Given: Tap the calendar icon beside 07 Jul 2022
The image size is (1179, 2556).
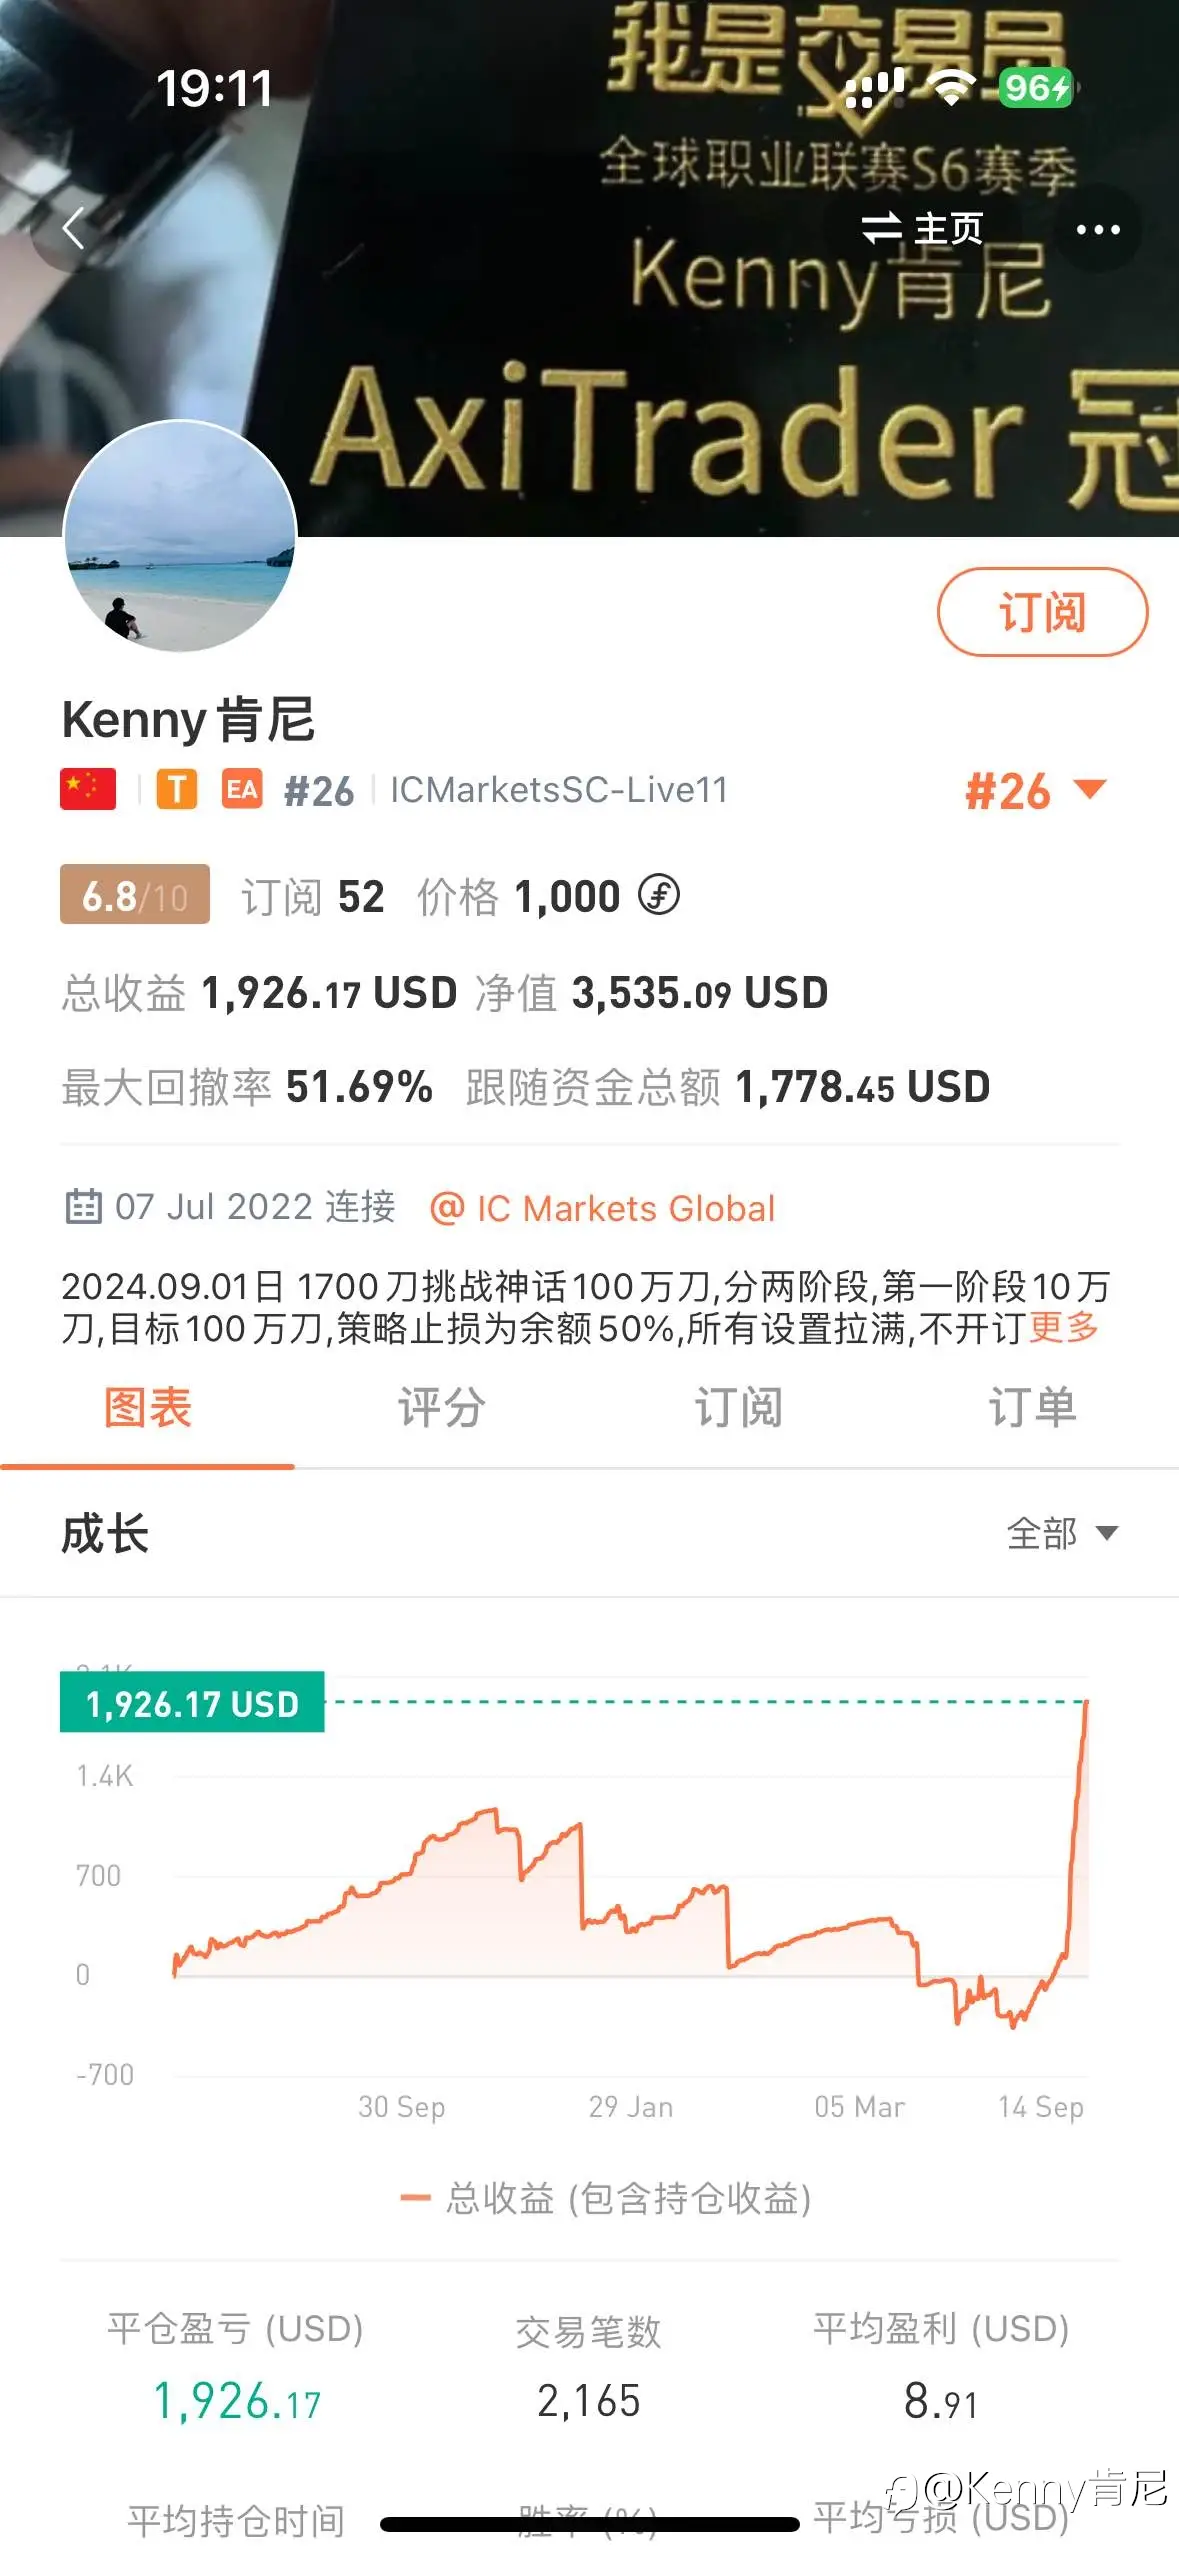Looking at the screenshot, I should (83, 1207).
